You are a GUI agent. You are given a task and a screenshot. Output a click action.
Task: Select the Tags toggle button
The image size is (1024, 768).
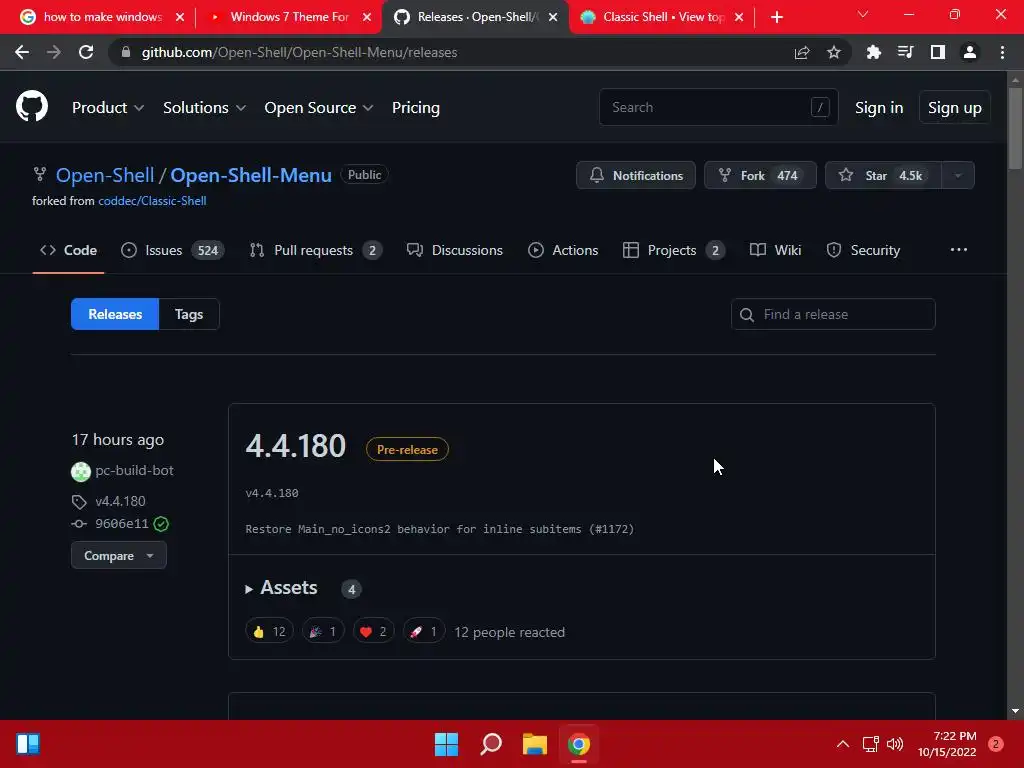click(189, 314)
